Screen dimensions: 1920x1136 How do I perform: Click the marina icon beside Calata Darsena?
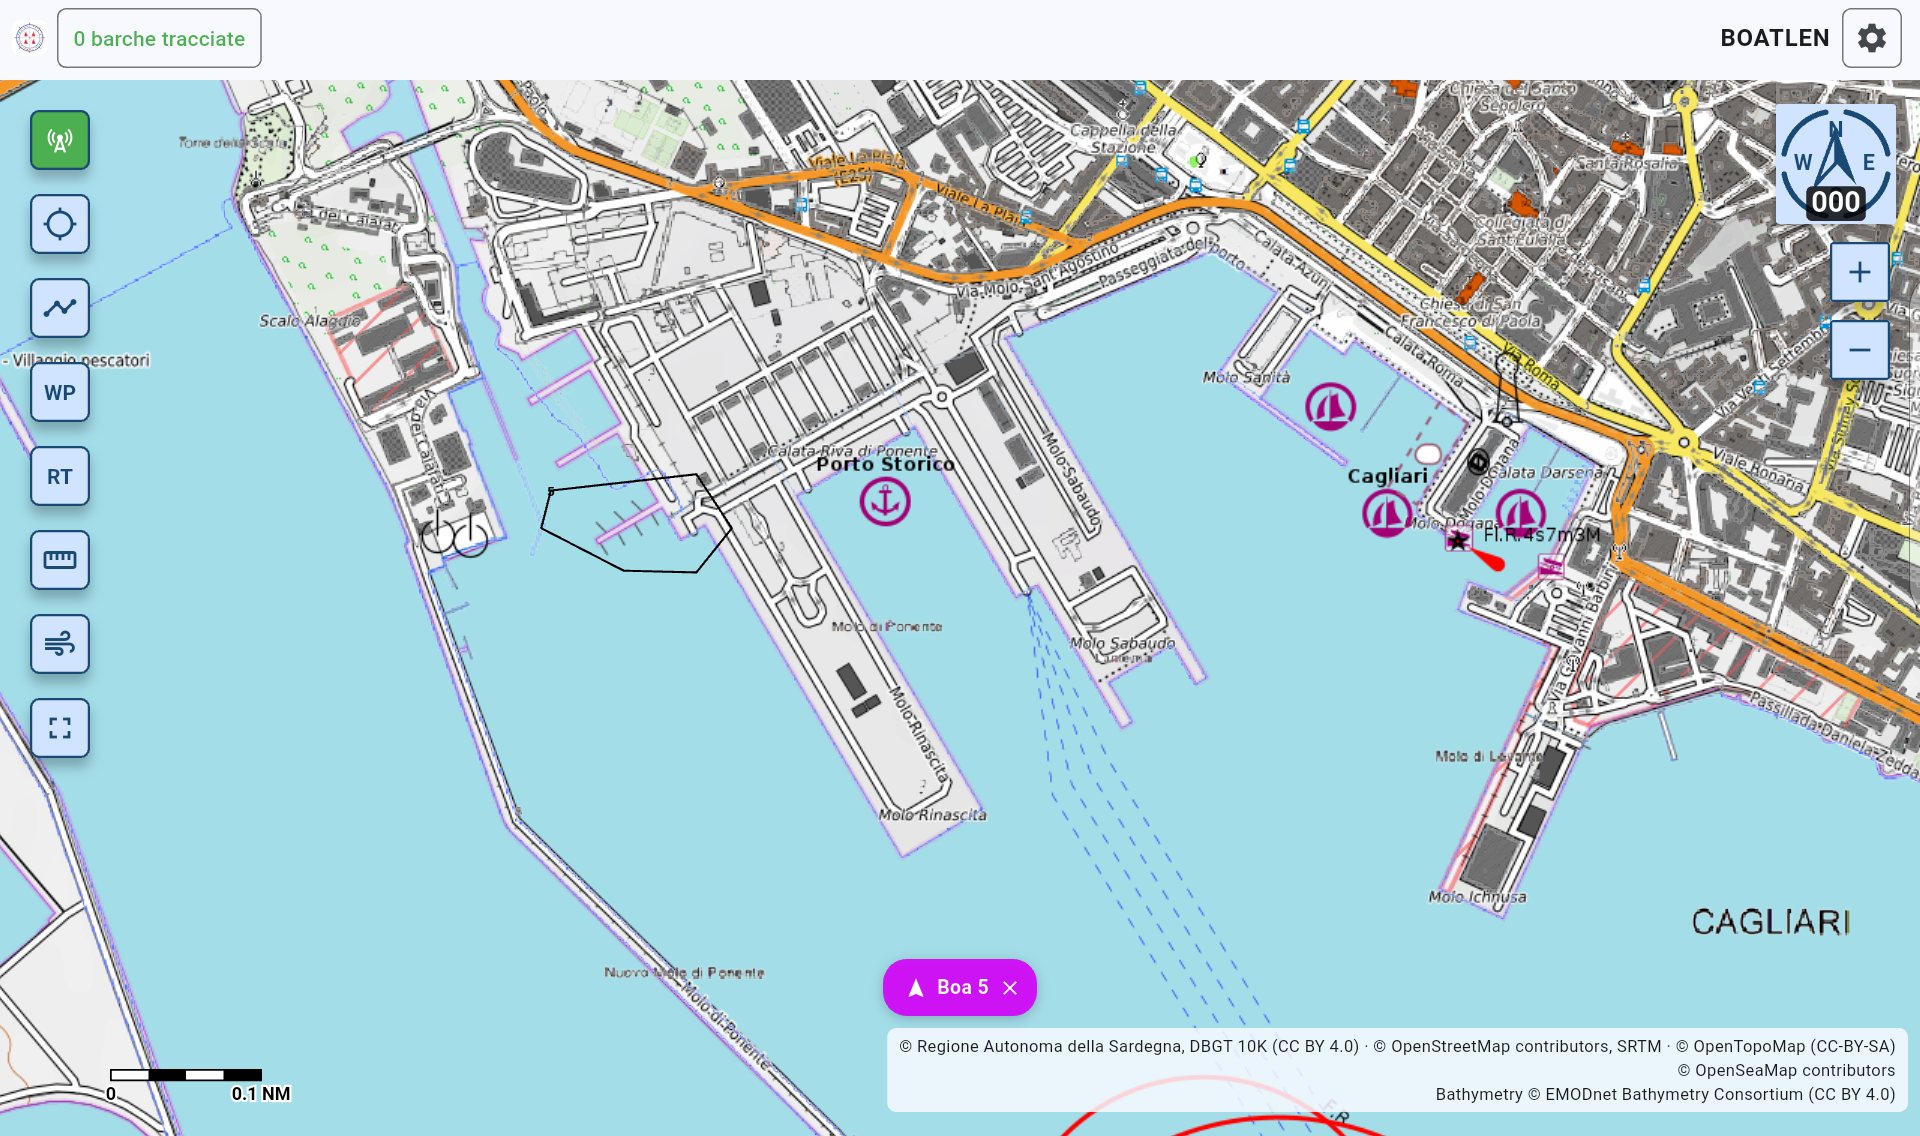(1521, 513)
